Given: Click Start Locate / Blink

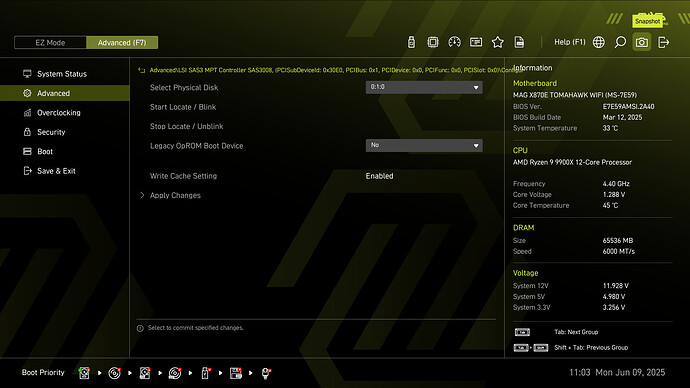Looking at the screenshot, I should pos(183,107).
